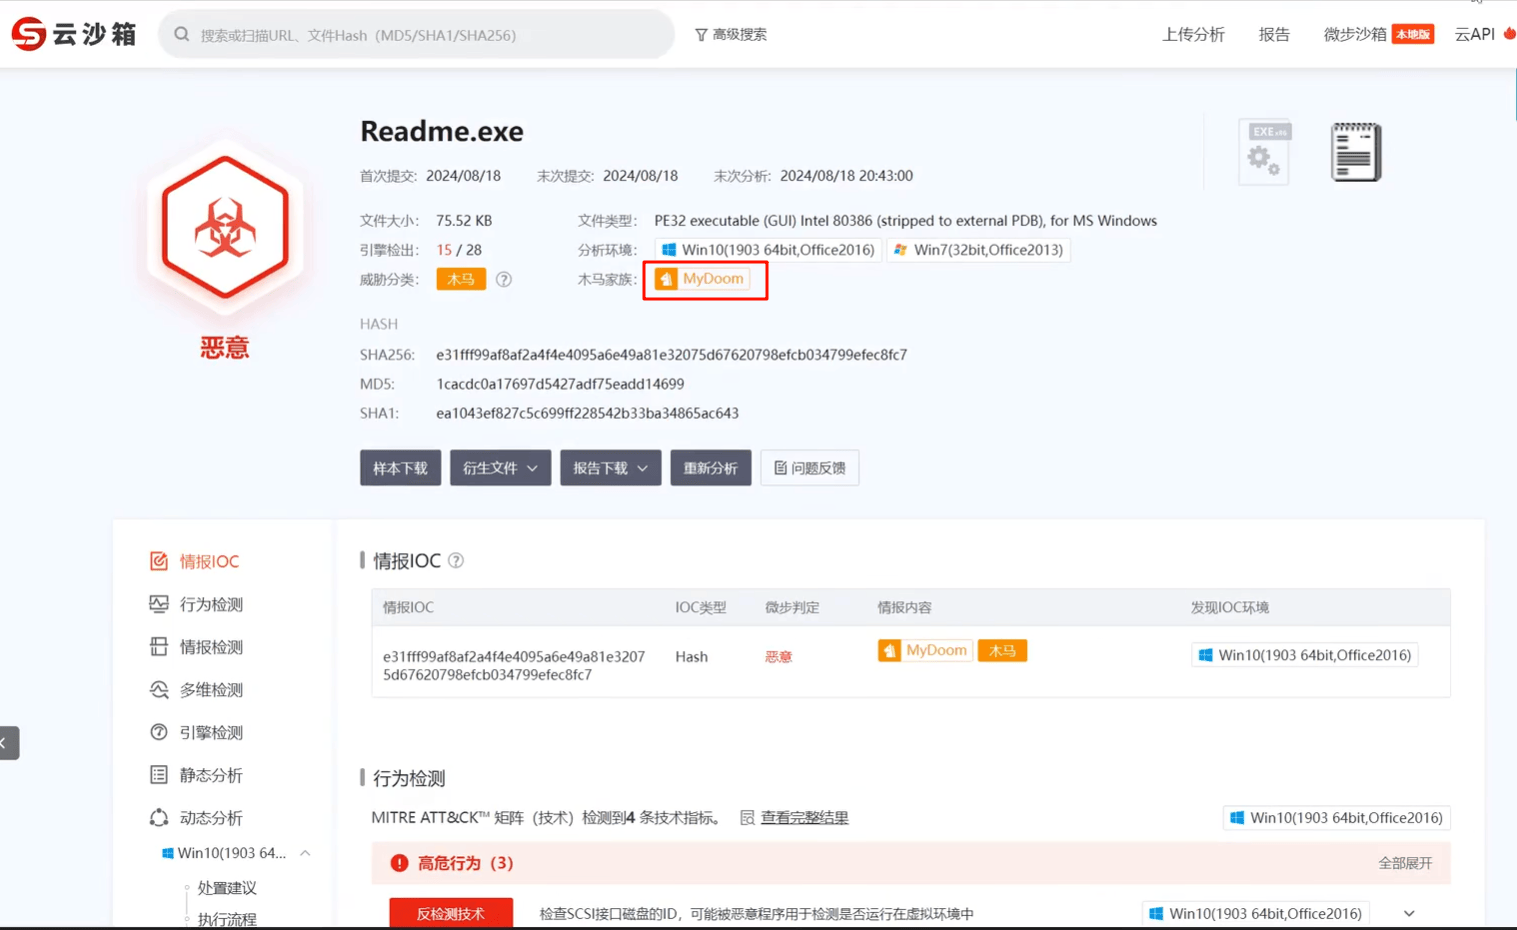This screenshot has height=930, width=1517.
Task: Select 执行流程 tree item
Action: [227, 919]
